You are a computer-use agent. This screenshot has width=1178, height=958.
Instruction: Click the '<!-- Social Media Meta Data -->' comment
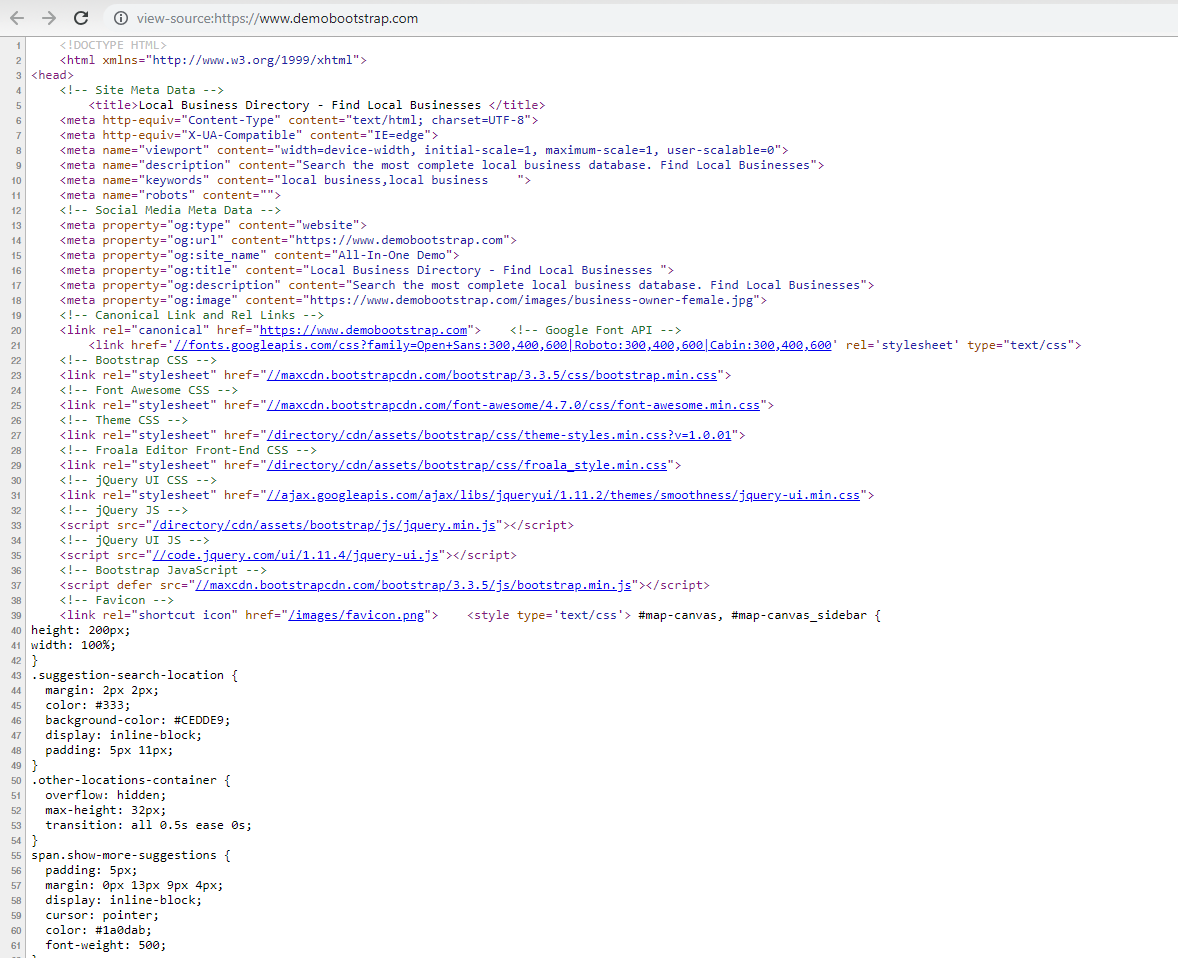[171, 210]
